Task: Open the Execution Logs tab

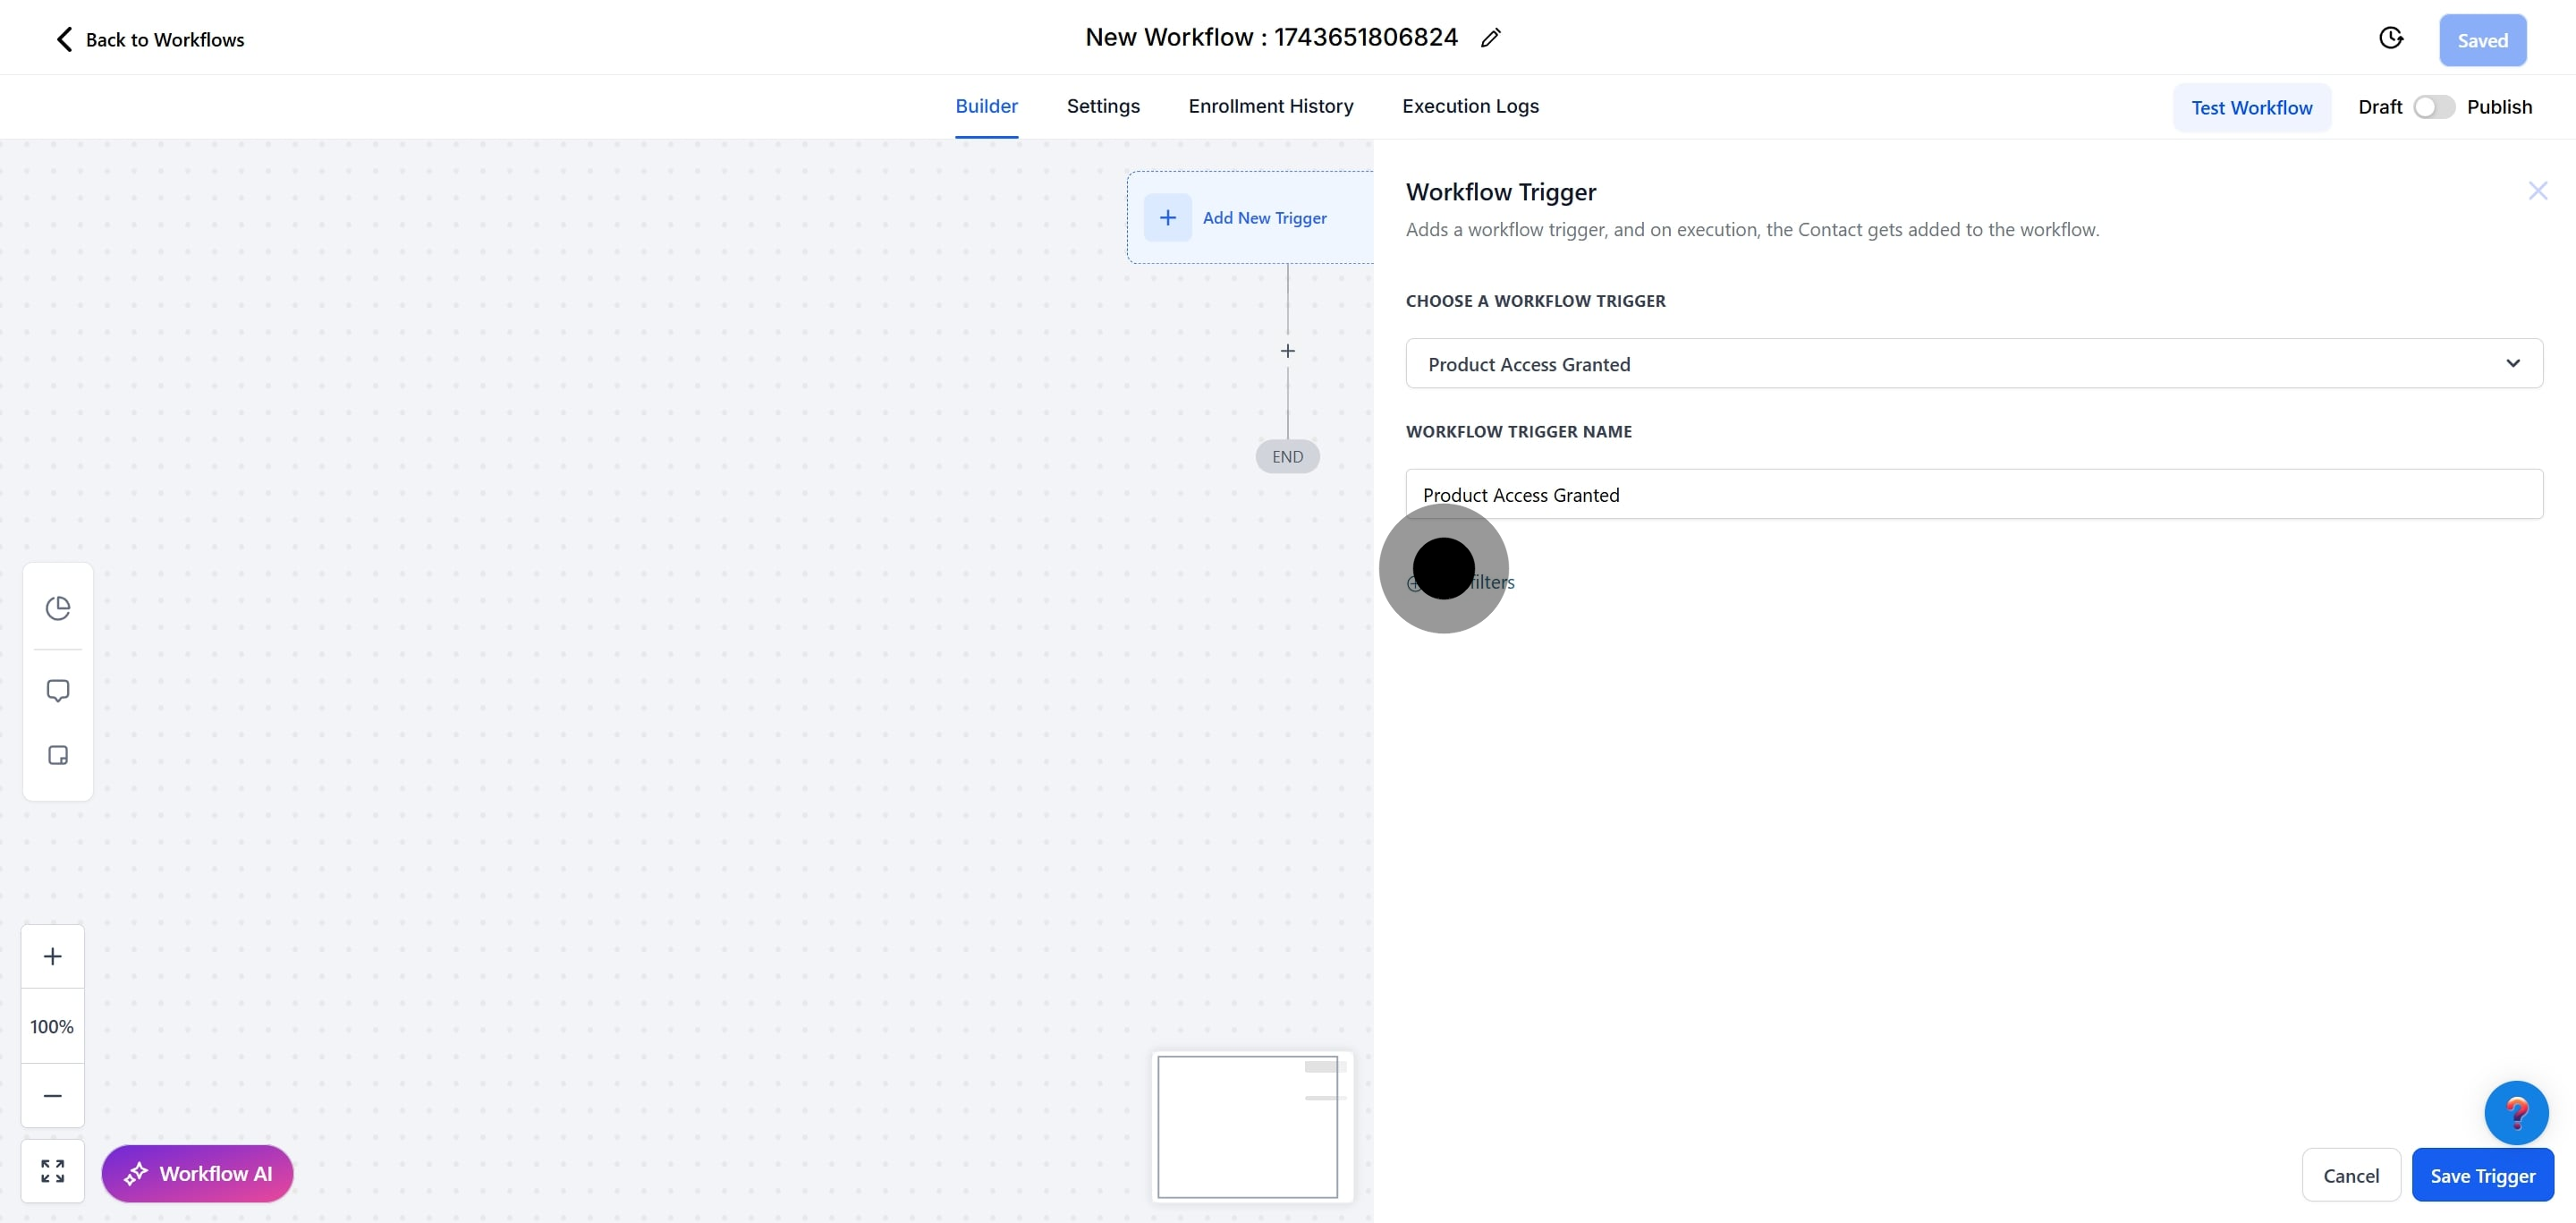Action: click(x=1470, y=106)
